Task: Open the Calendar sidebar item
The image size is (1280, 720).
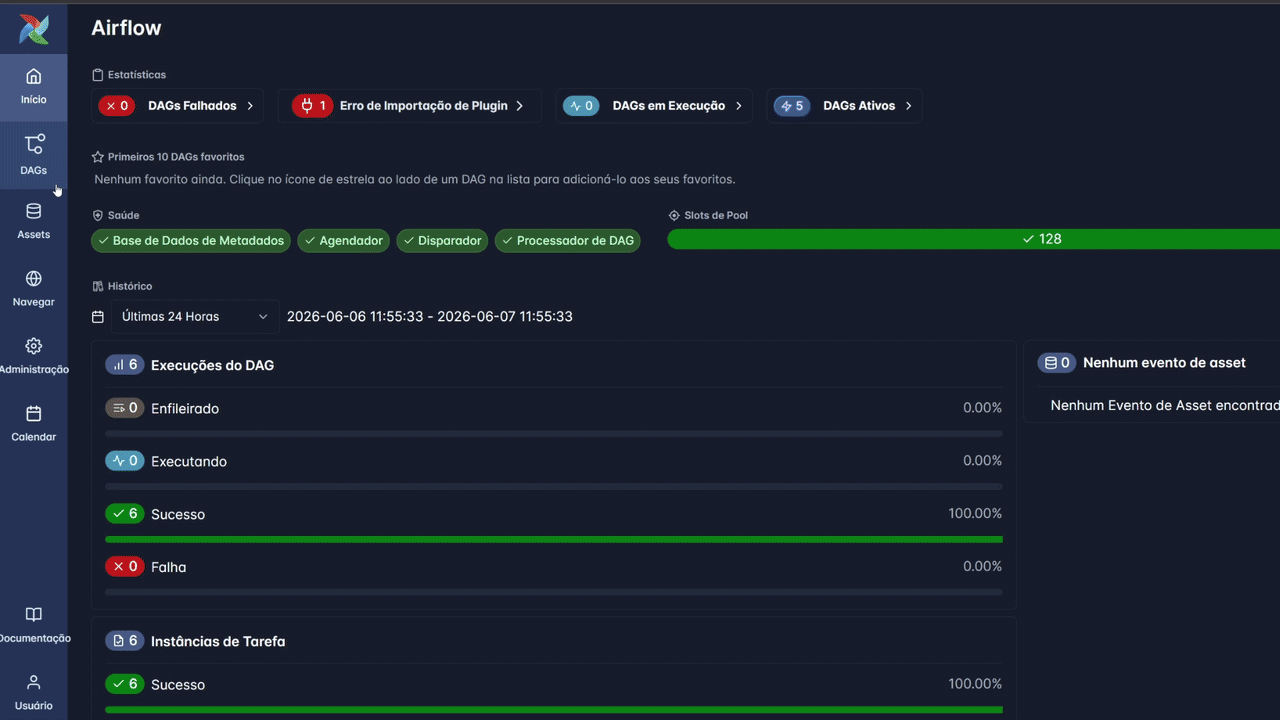Action: [33, 424]
